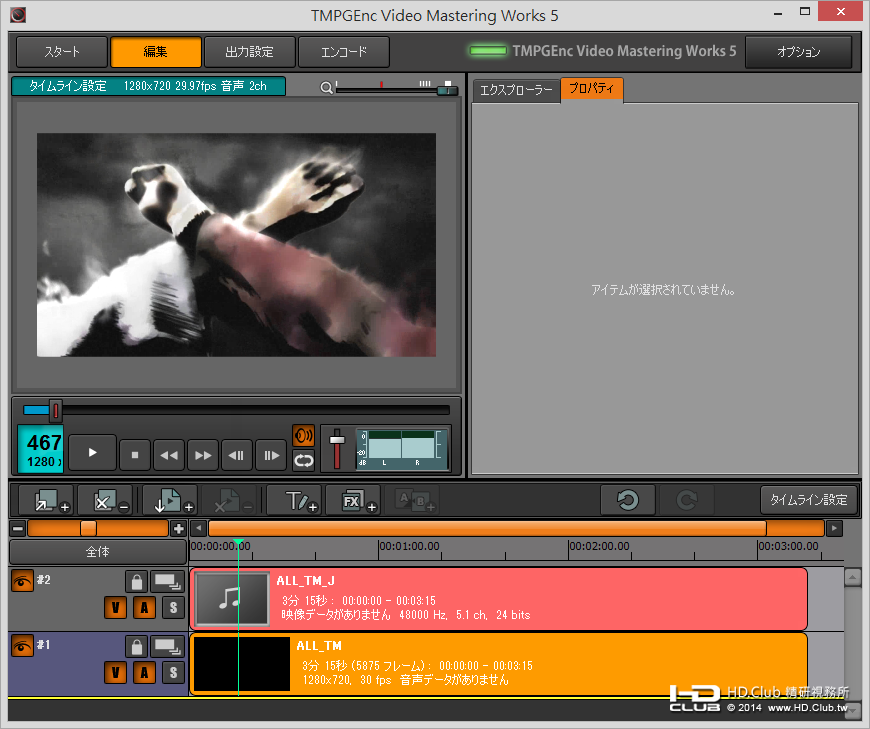Click preview magnifier zoom icon
Image resolution: width=870 pixels, height=729 pixels.
pos(326,88)
